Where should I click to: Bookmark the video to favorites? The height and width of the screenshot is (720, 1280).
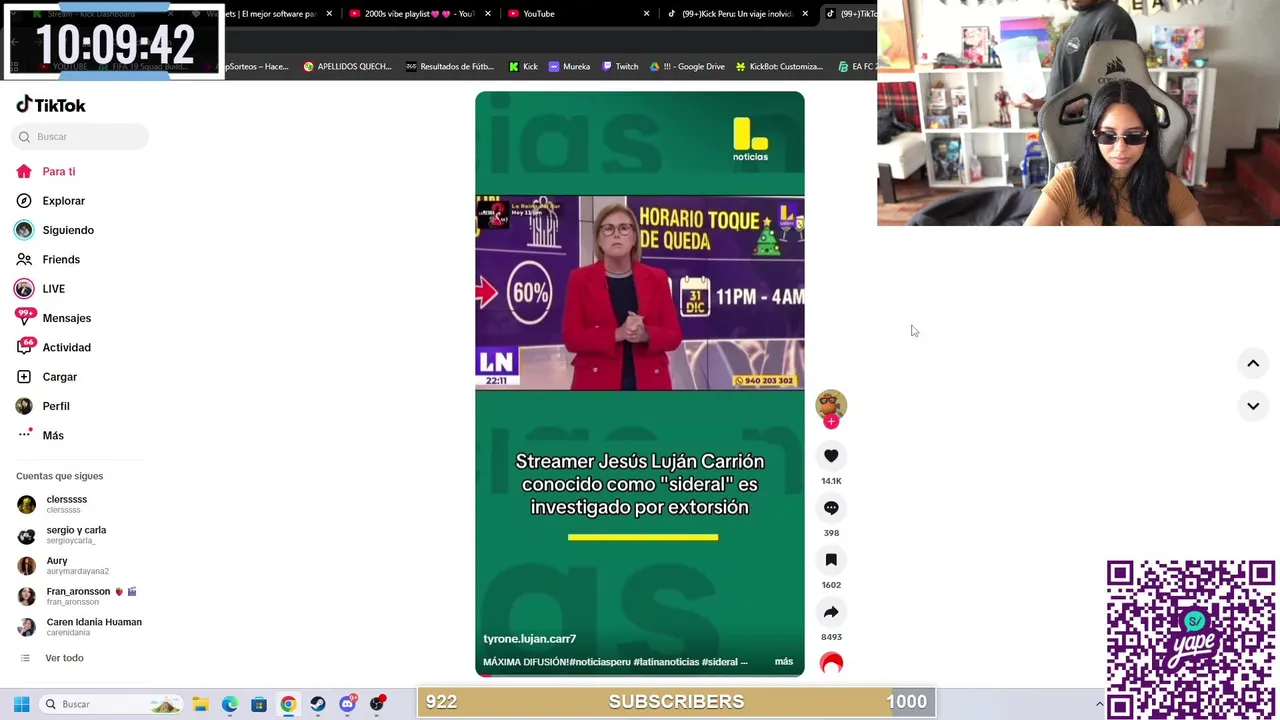click(x=831, y=560)
